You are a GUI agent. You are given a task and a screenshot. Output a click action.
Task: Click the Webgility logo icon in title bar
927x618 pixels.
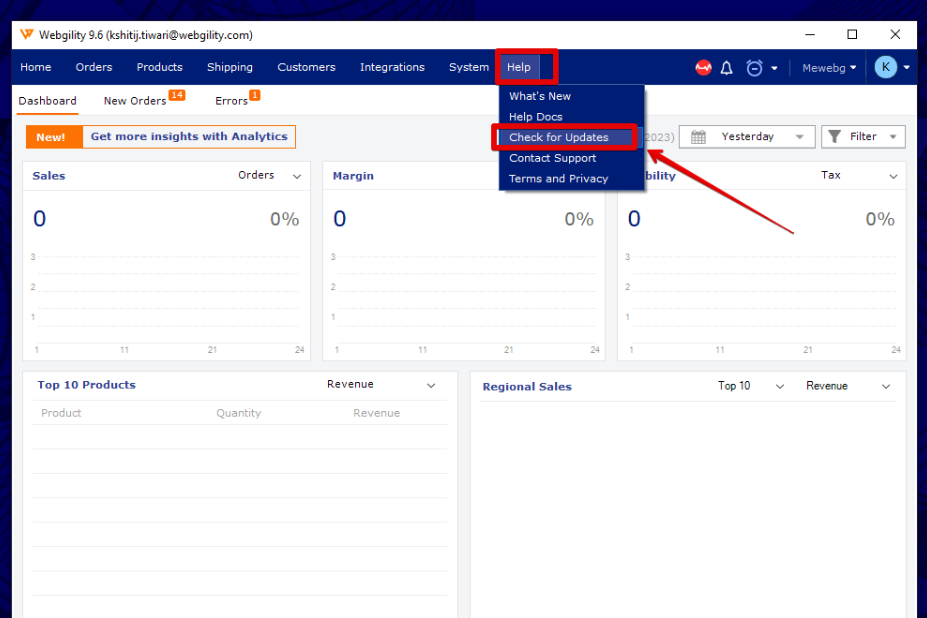point(27,34)
